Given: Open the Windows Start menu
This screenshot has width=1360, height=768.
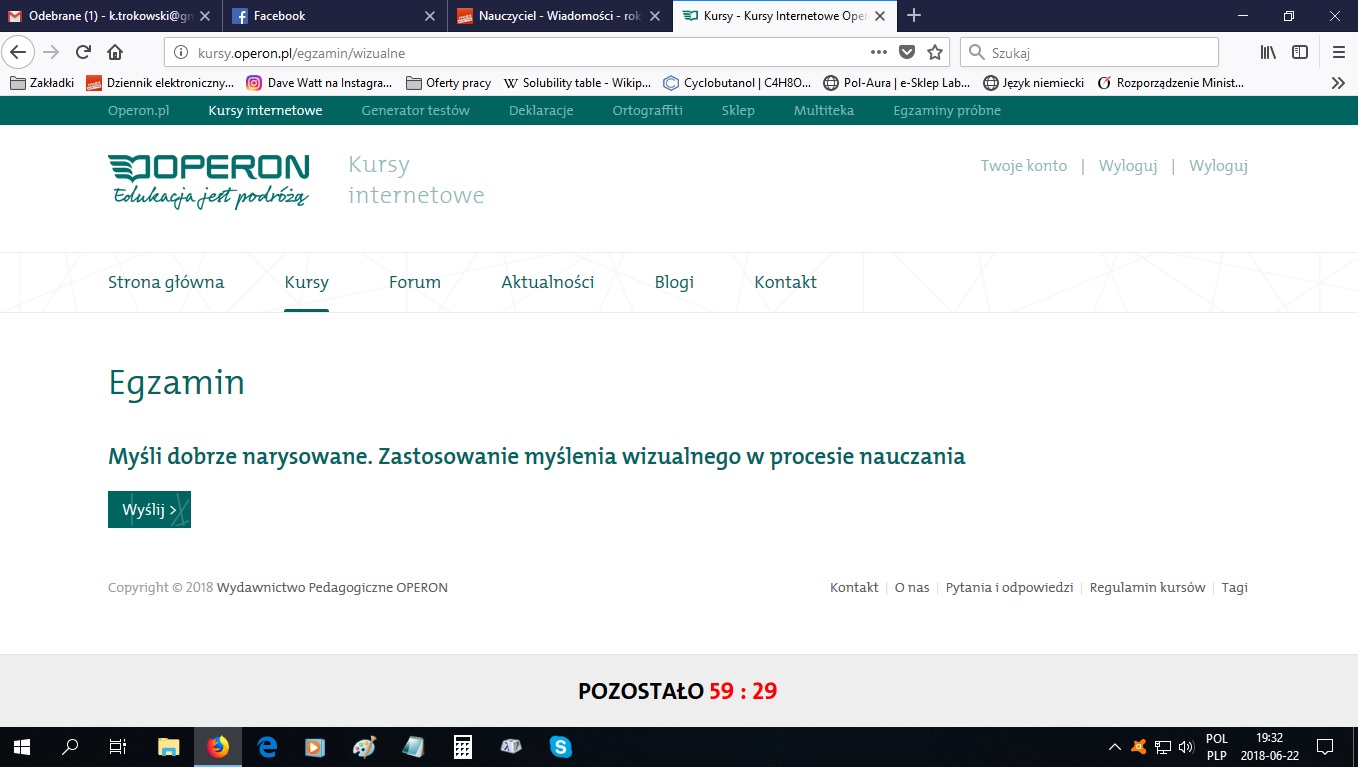Looking at the screenshot, I should click(x=22, y=747).
